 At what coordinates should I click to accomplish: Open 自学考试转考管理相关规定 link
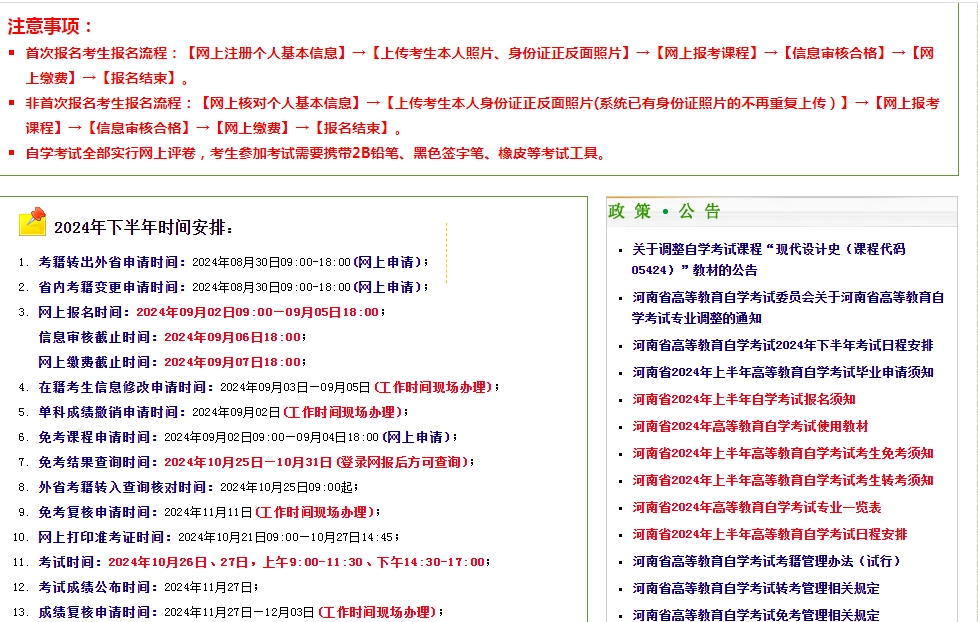coord(756,588)
